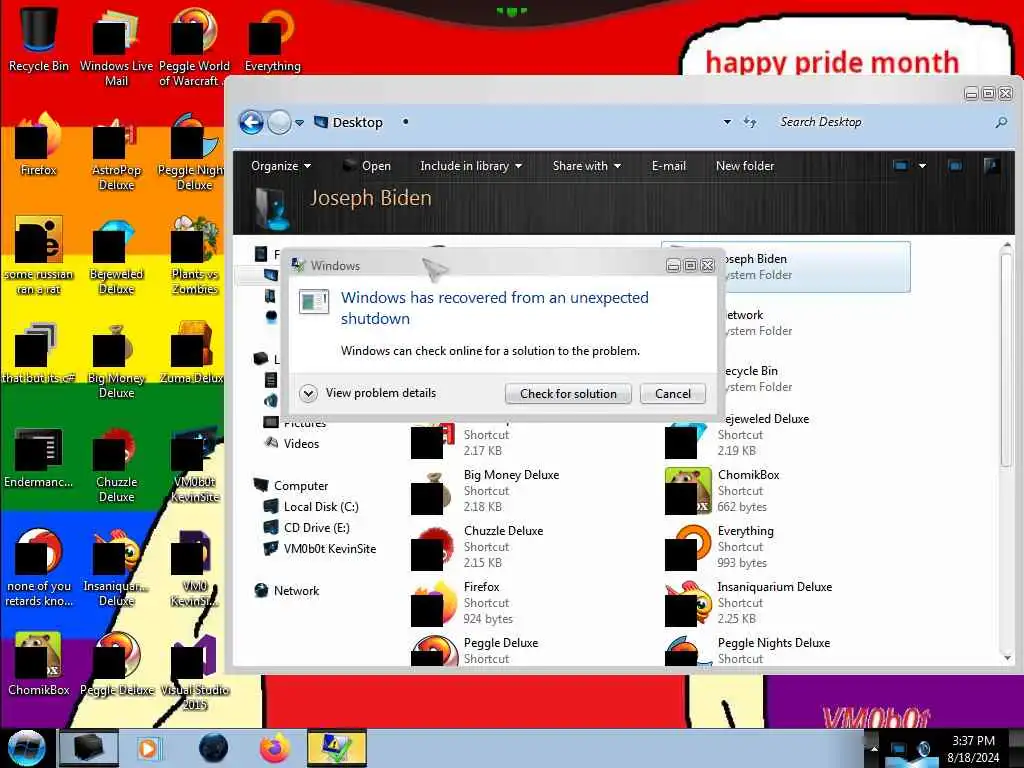Open the Share with dropdown
The image size is (1024, 768).
click(x=586, y=166)
